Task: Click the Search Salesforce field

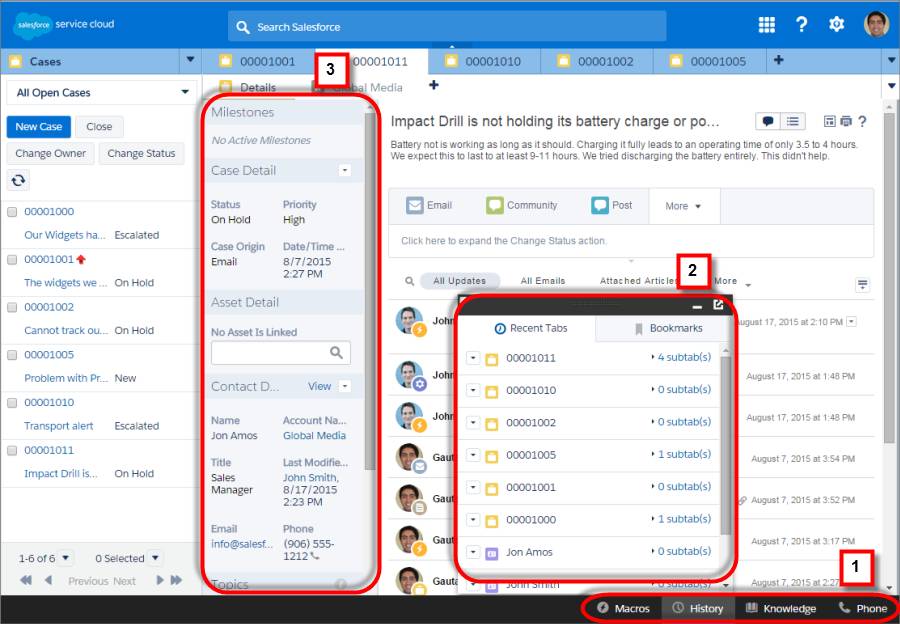Action: pyautogui.click(x=447, y=26)
